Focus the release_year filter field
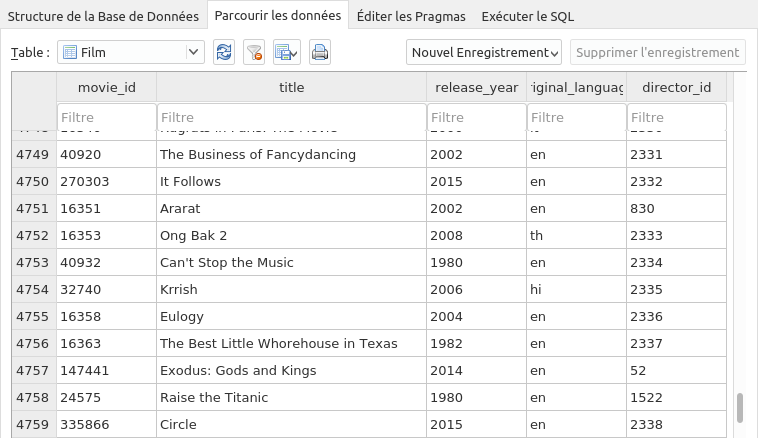758x438 pixels. tap(477, 117)
